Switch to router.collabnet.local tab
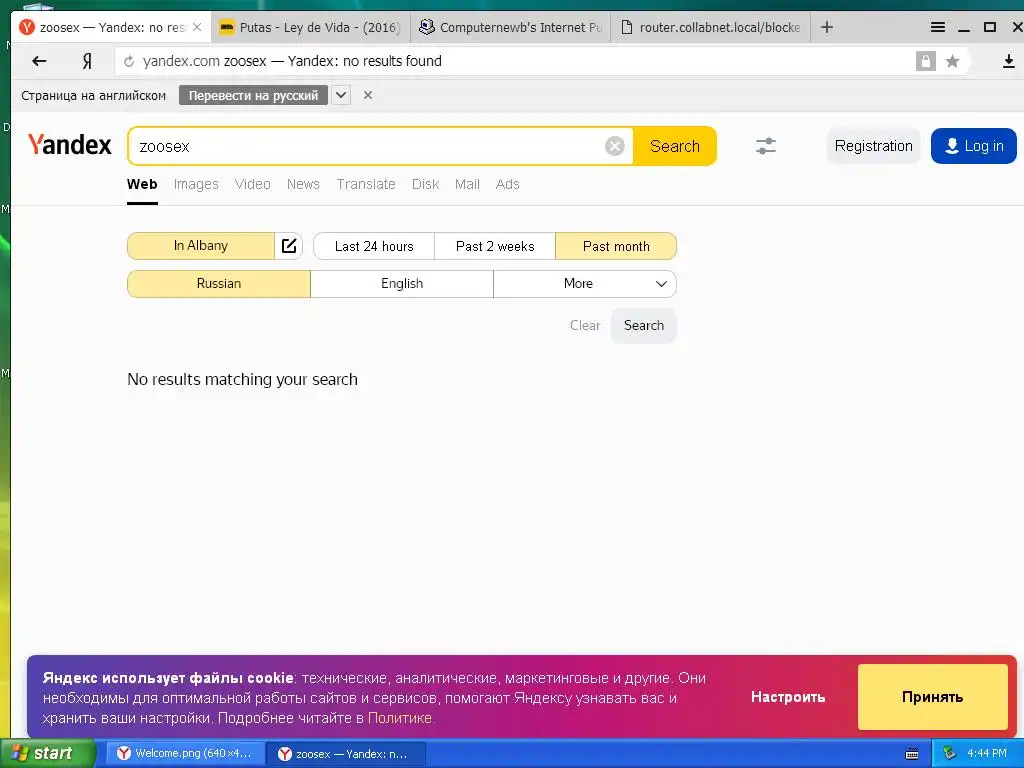Screen dimensions: 1024x768 point(711,27)
